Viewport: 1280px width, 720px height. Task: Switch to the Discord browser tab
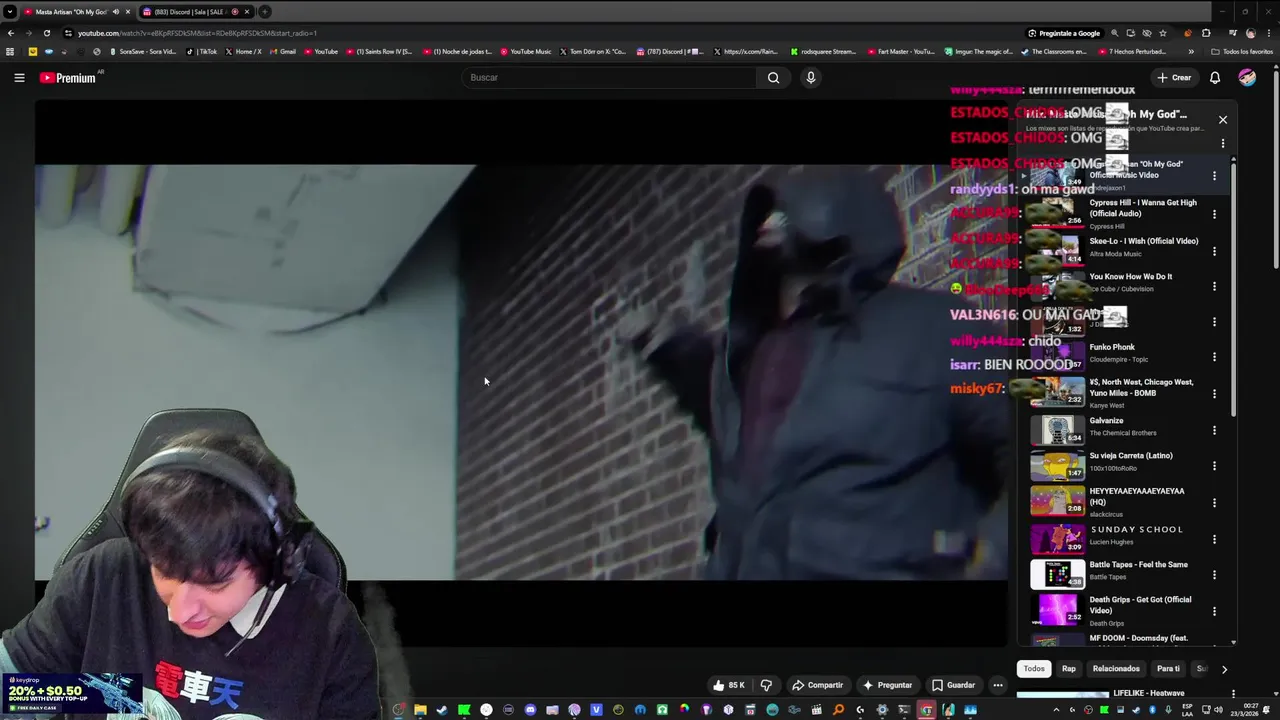(195, 12)
